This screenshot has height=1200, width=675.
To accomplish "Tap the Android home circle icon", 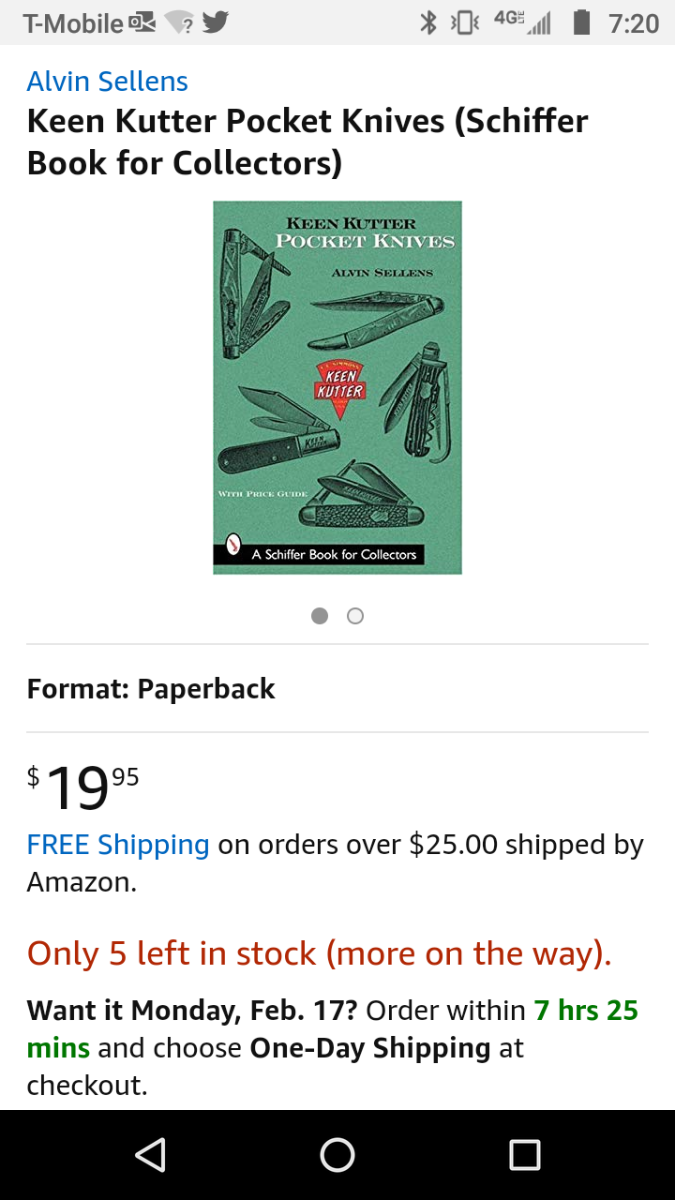I will pyautogui.click(x=337, y=1155).
